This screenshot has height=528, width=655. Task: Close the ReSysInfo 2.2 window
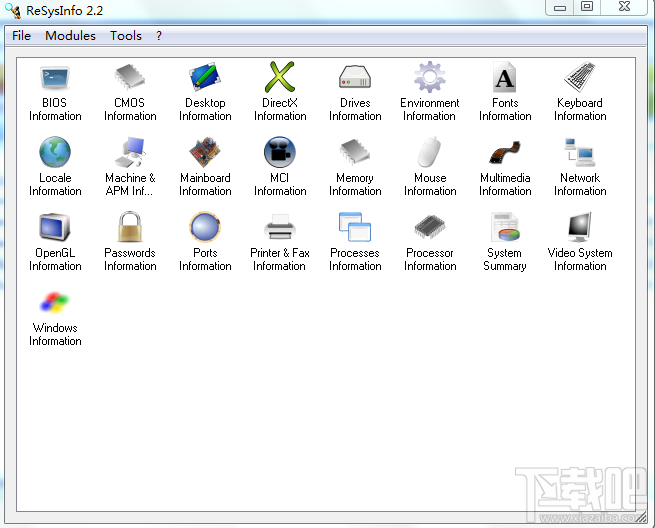click(x=625, y=7)
